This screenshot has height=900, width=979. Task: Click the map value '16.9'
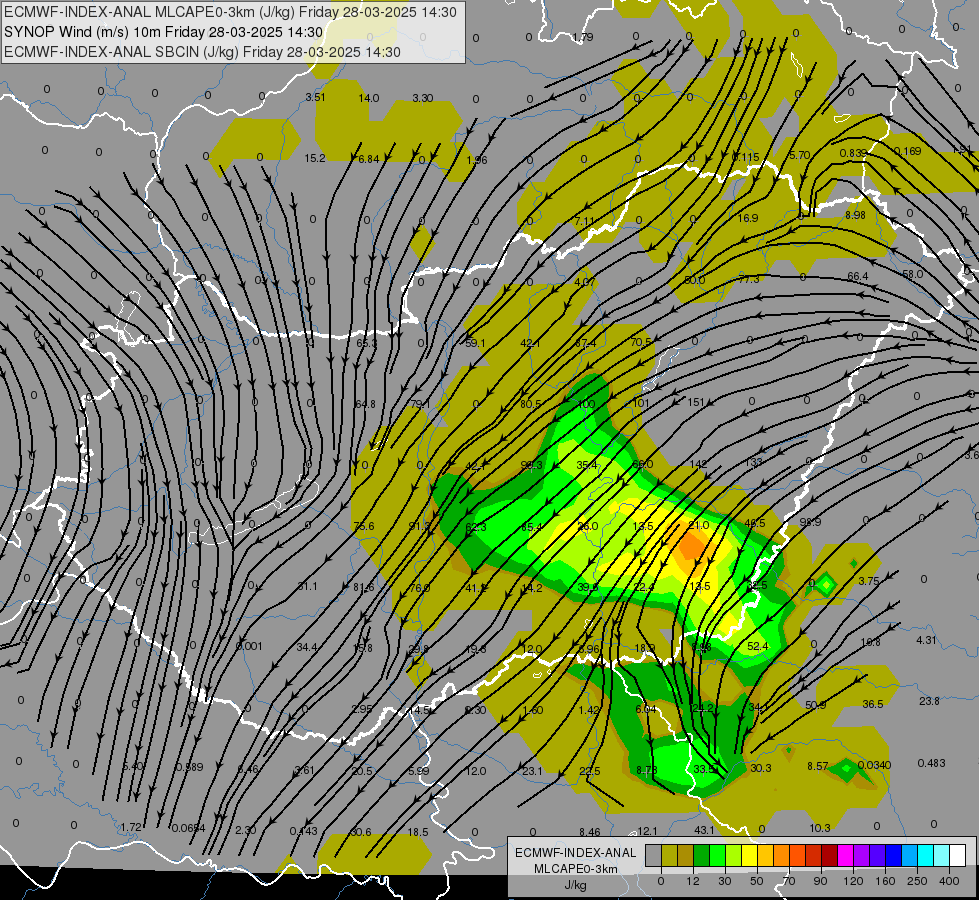[747, 218]
